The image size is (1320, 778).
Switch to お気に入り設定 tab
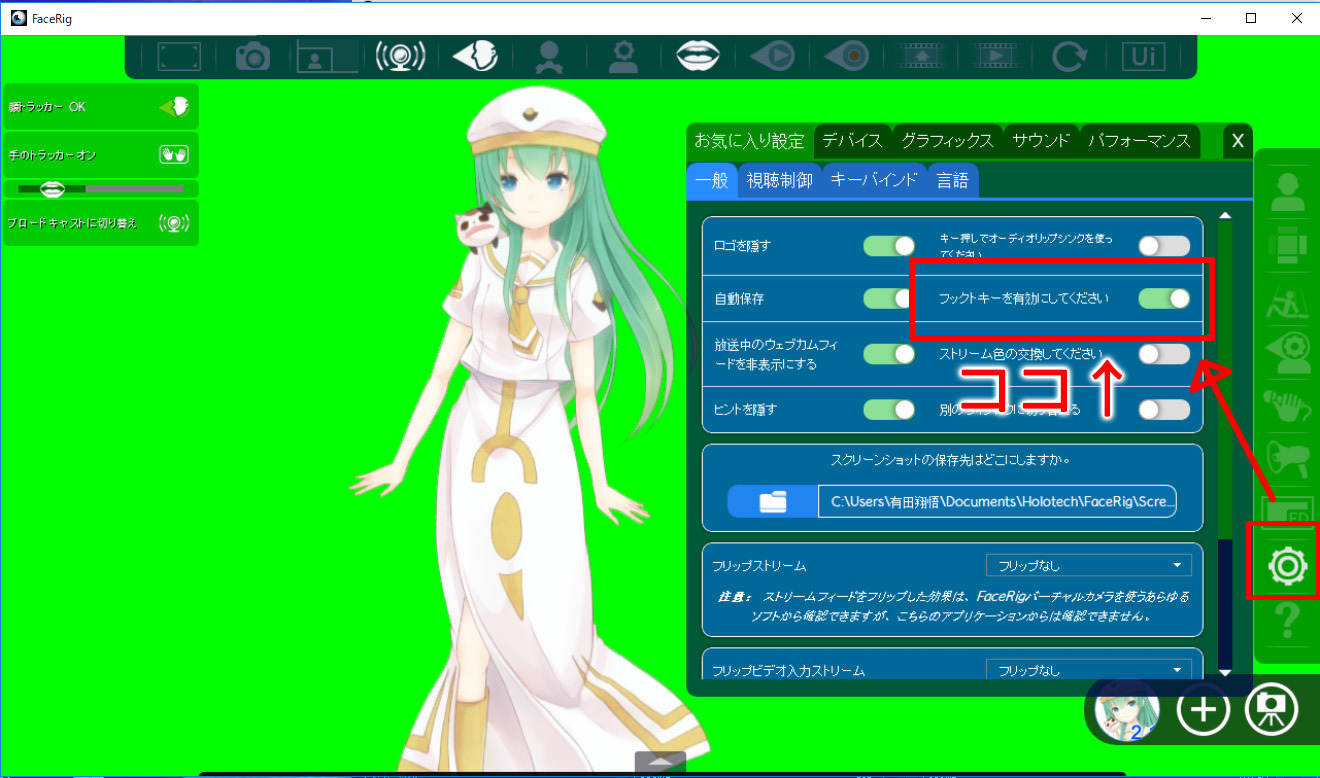pos(750,141)
